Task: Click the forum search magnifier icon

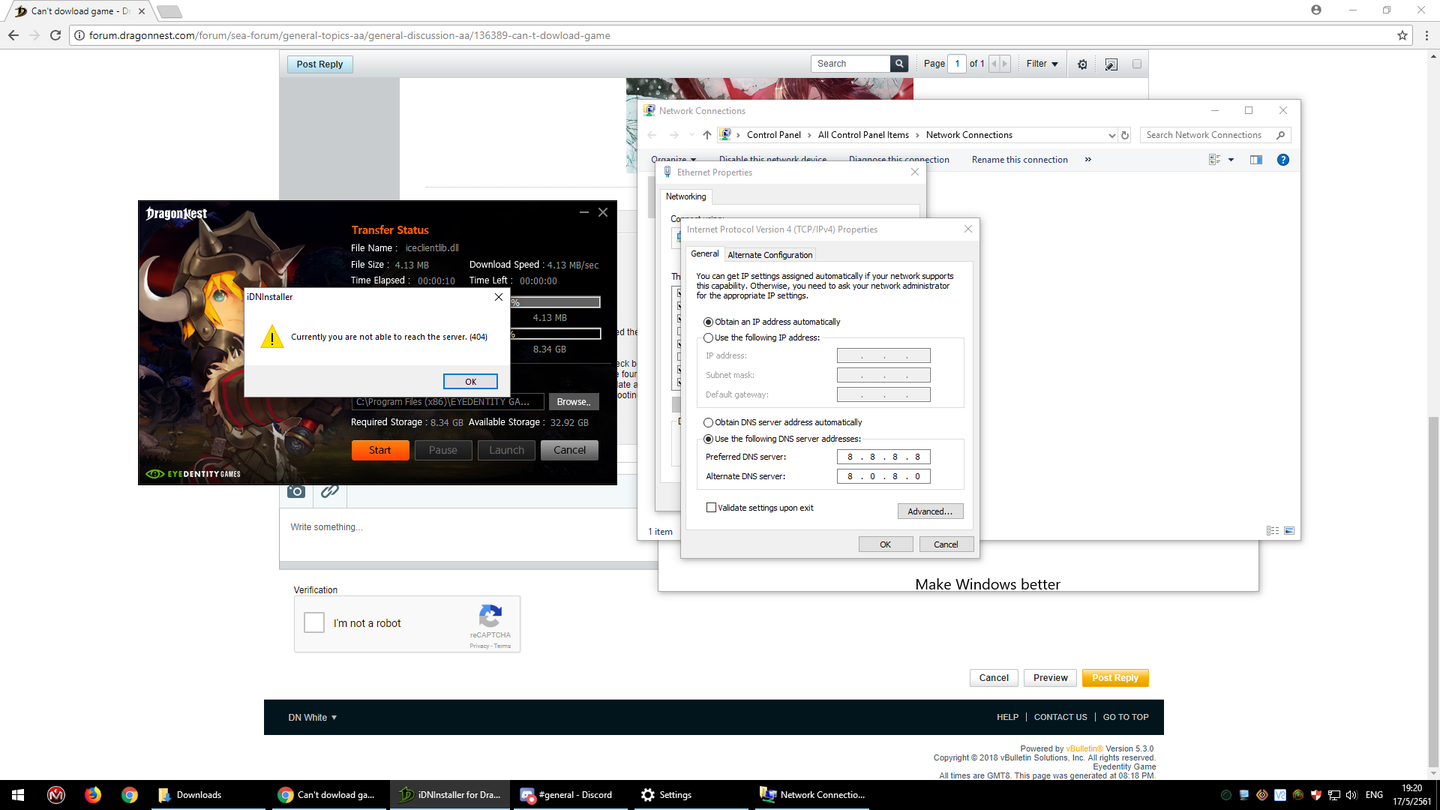Action: (900, 63)
